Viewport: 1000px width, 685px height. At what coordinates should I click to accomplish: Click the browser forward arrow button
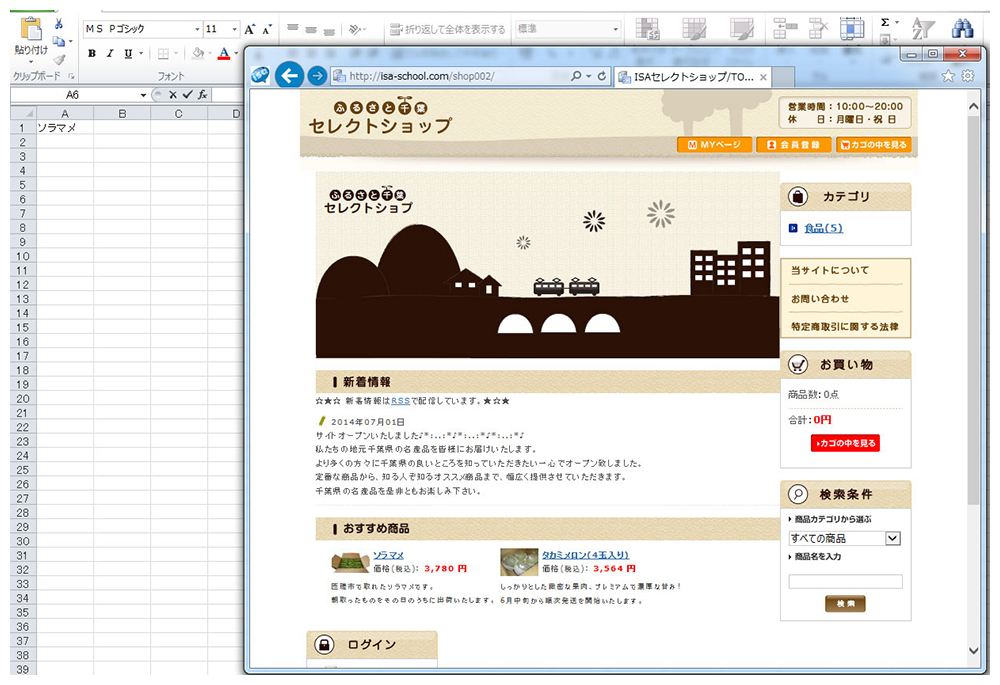coord(317,76)
